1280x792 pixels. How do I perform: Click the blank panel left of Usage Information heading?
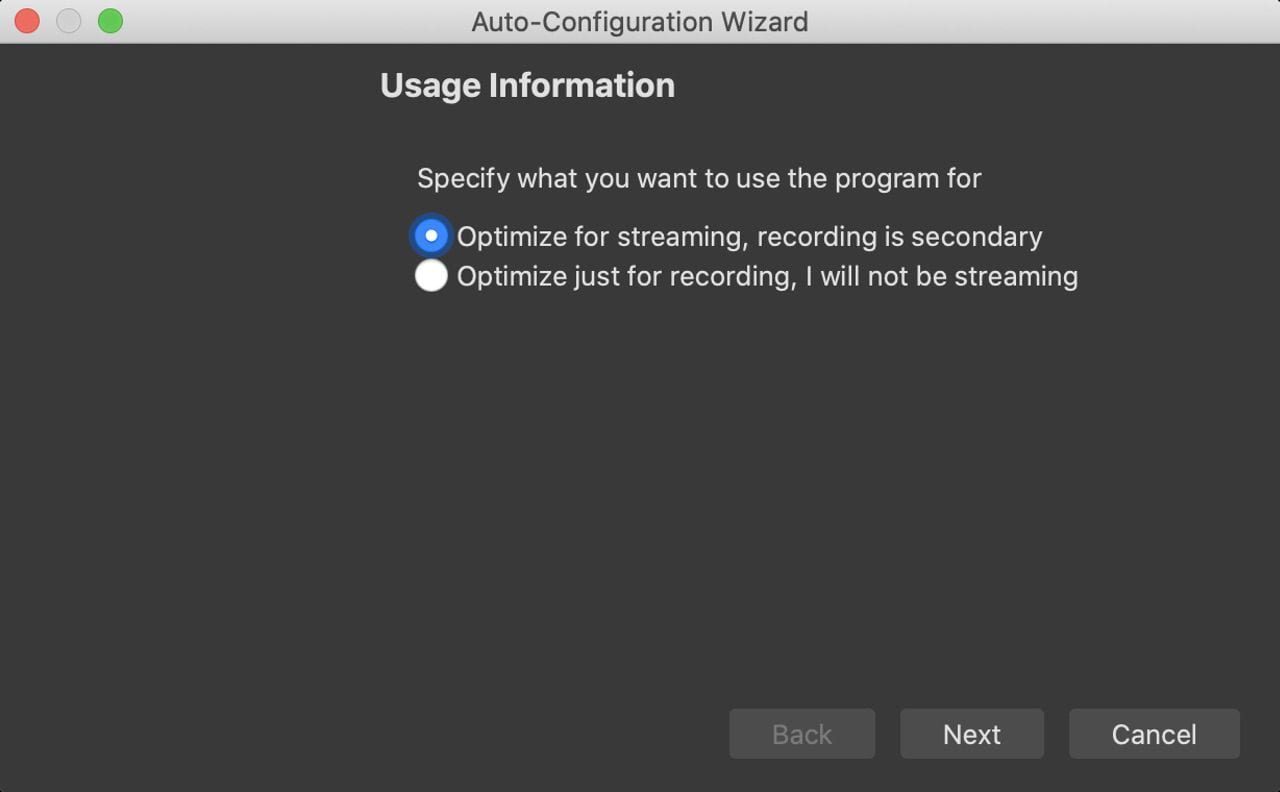point(190,86)
